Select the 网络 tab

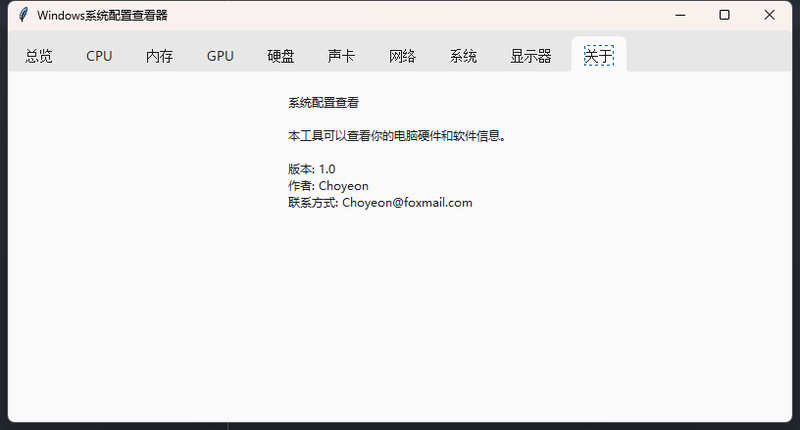coord(402,56)
